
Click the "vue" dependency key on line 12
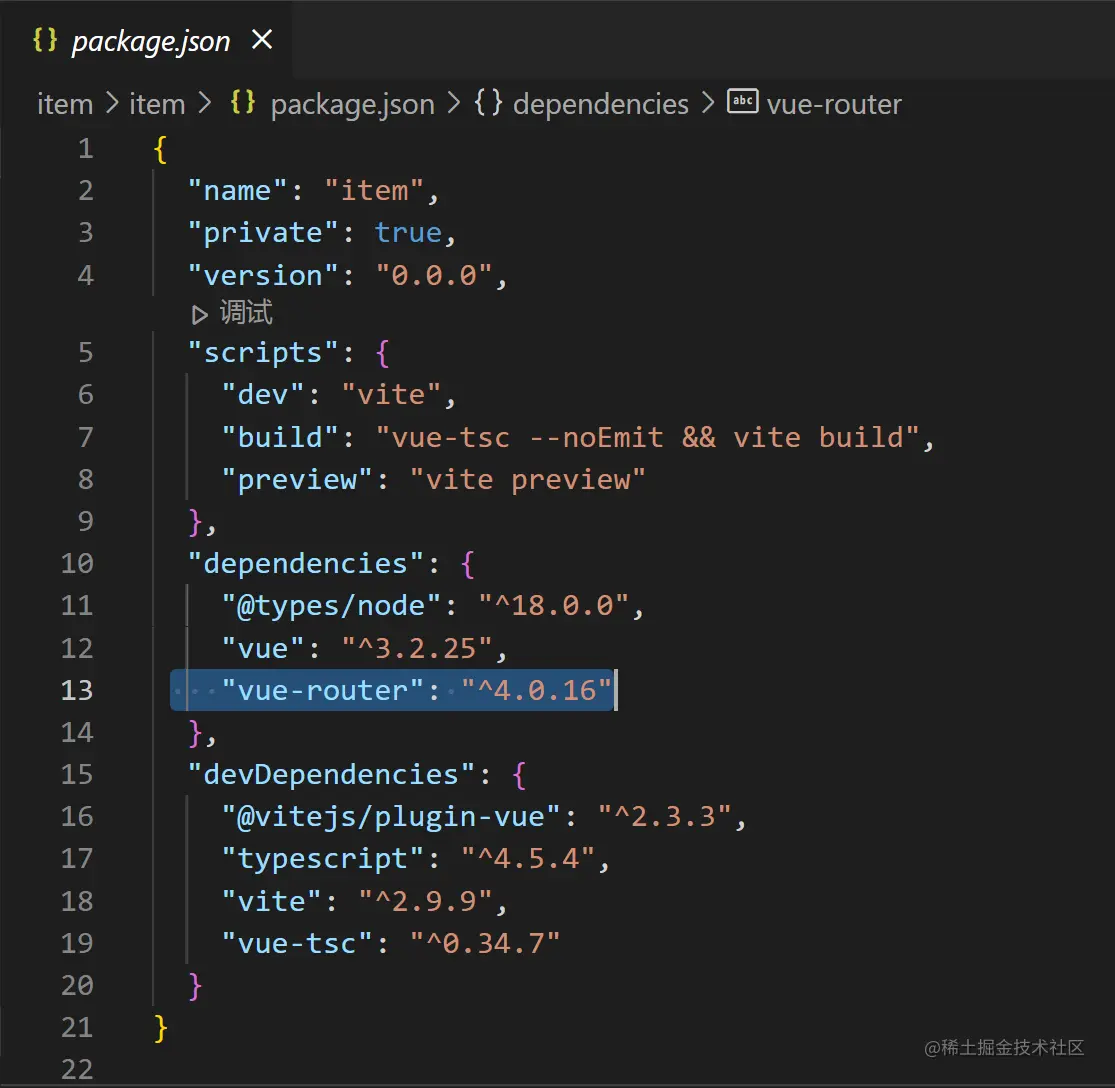coord(263,649)
